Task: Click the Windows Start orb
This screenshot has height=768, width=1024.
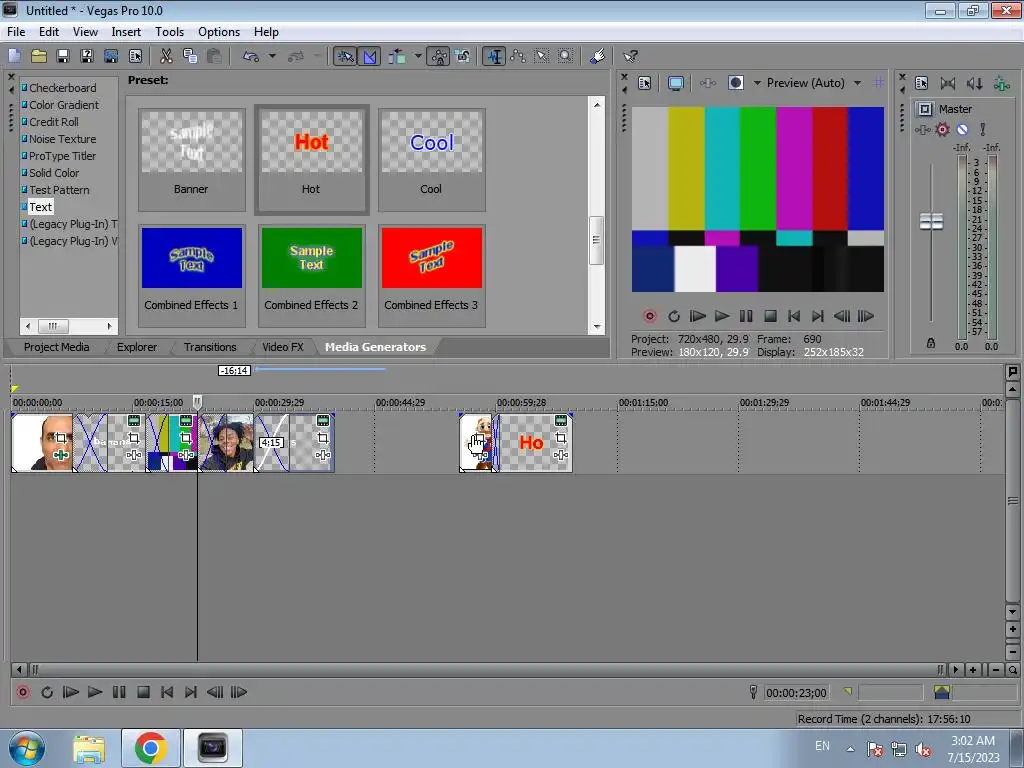Action: (x=27, y=748)
